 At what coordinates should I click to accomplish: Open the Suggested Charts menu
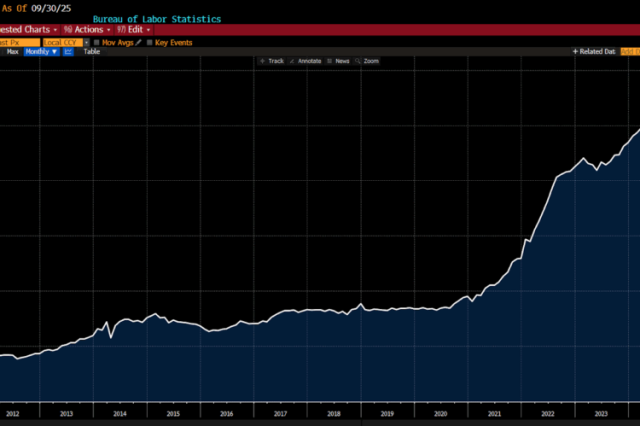[x=28, y=30]
